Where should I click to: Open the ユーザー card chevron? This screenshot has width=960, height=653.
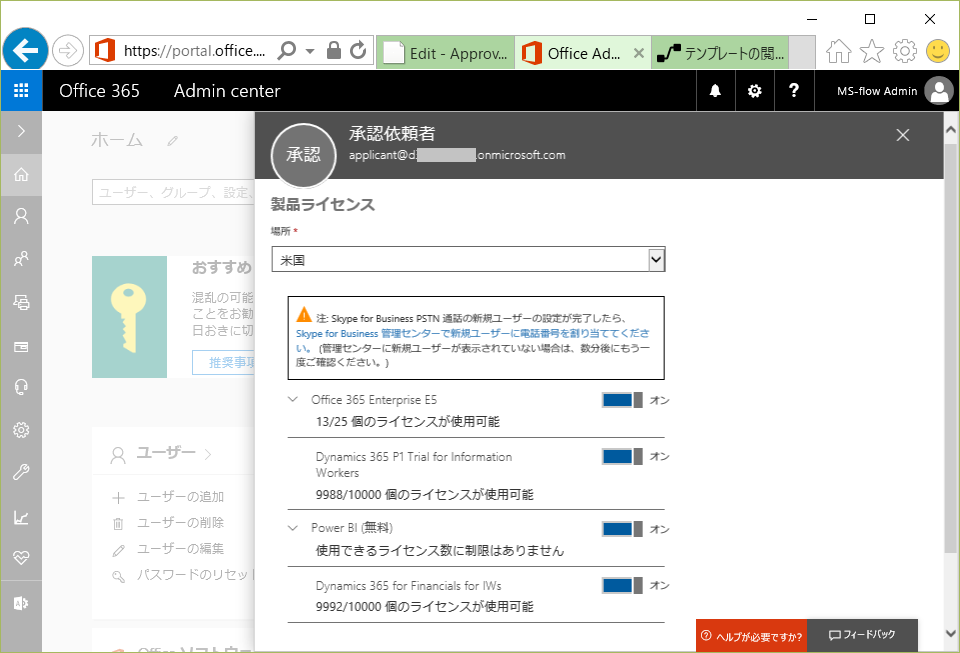point(208,454)
